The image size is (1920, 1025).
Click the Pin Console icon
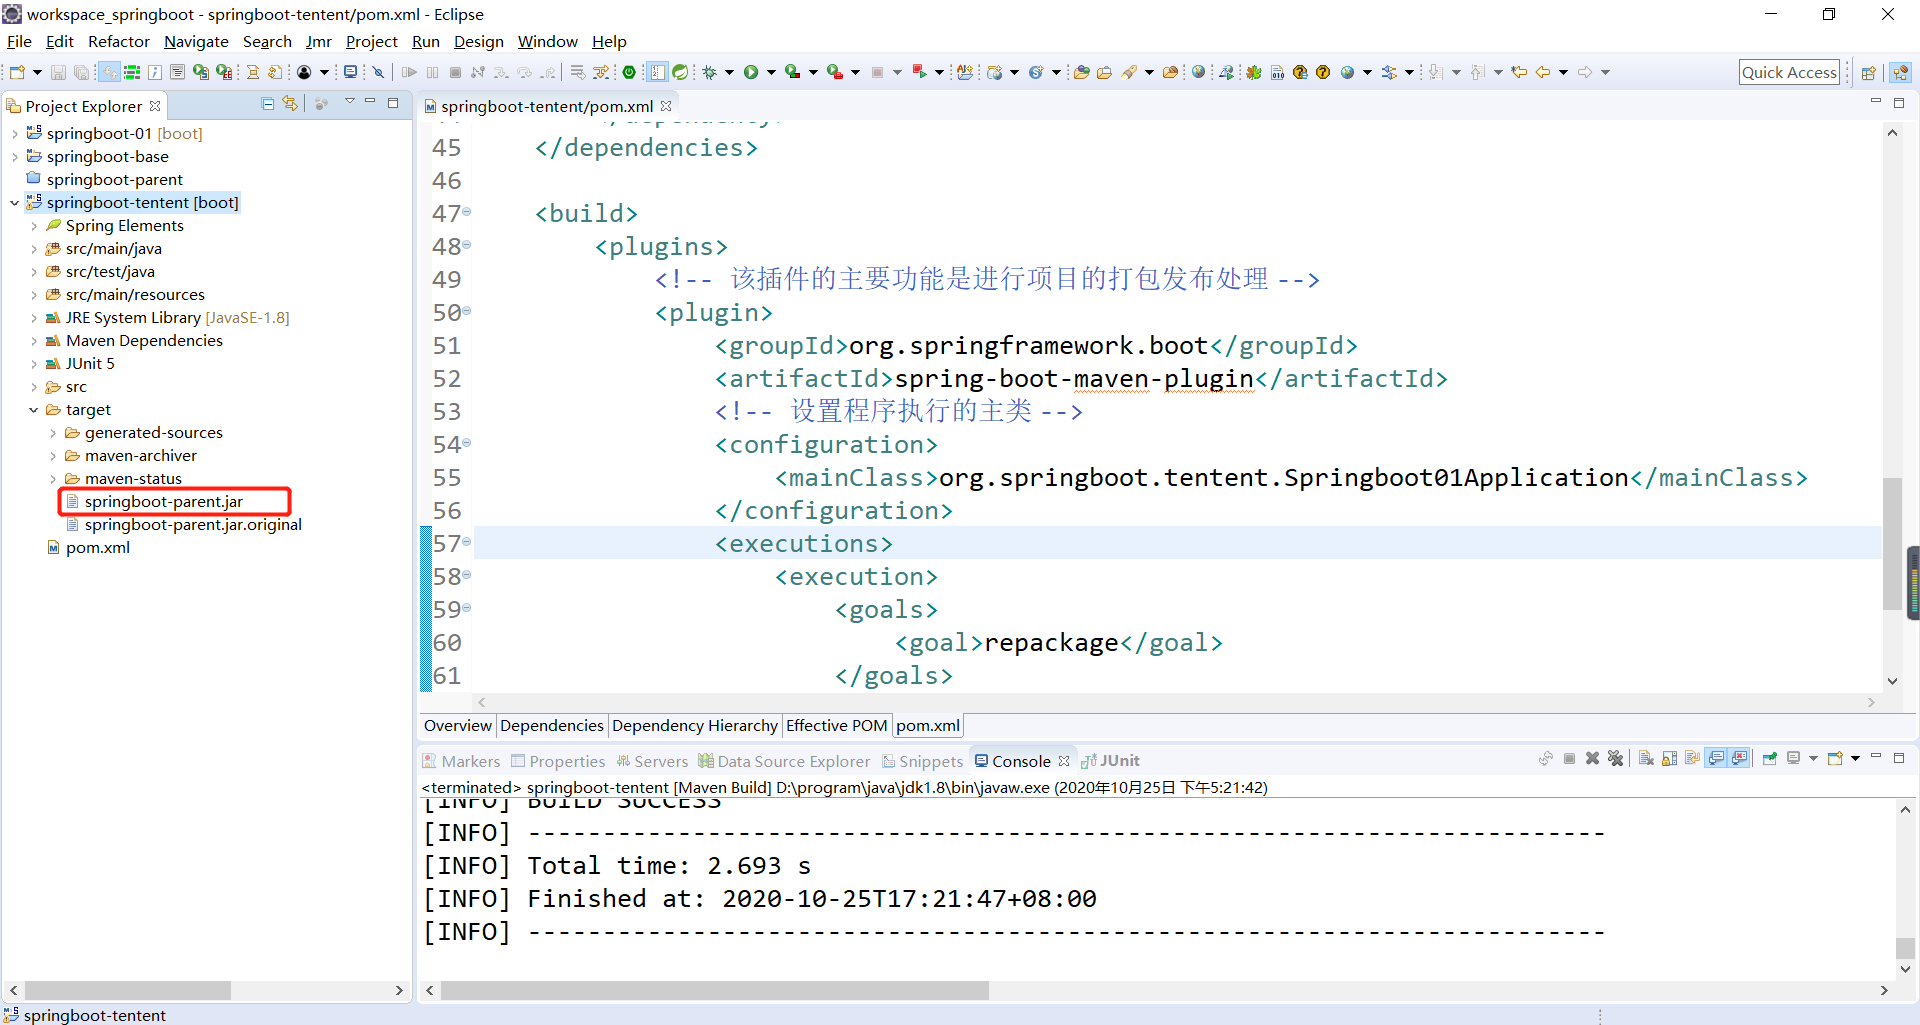pyautogui.click(x=1769, y=758)
